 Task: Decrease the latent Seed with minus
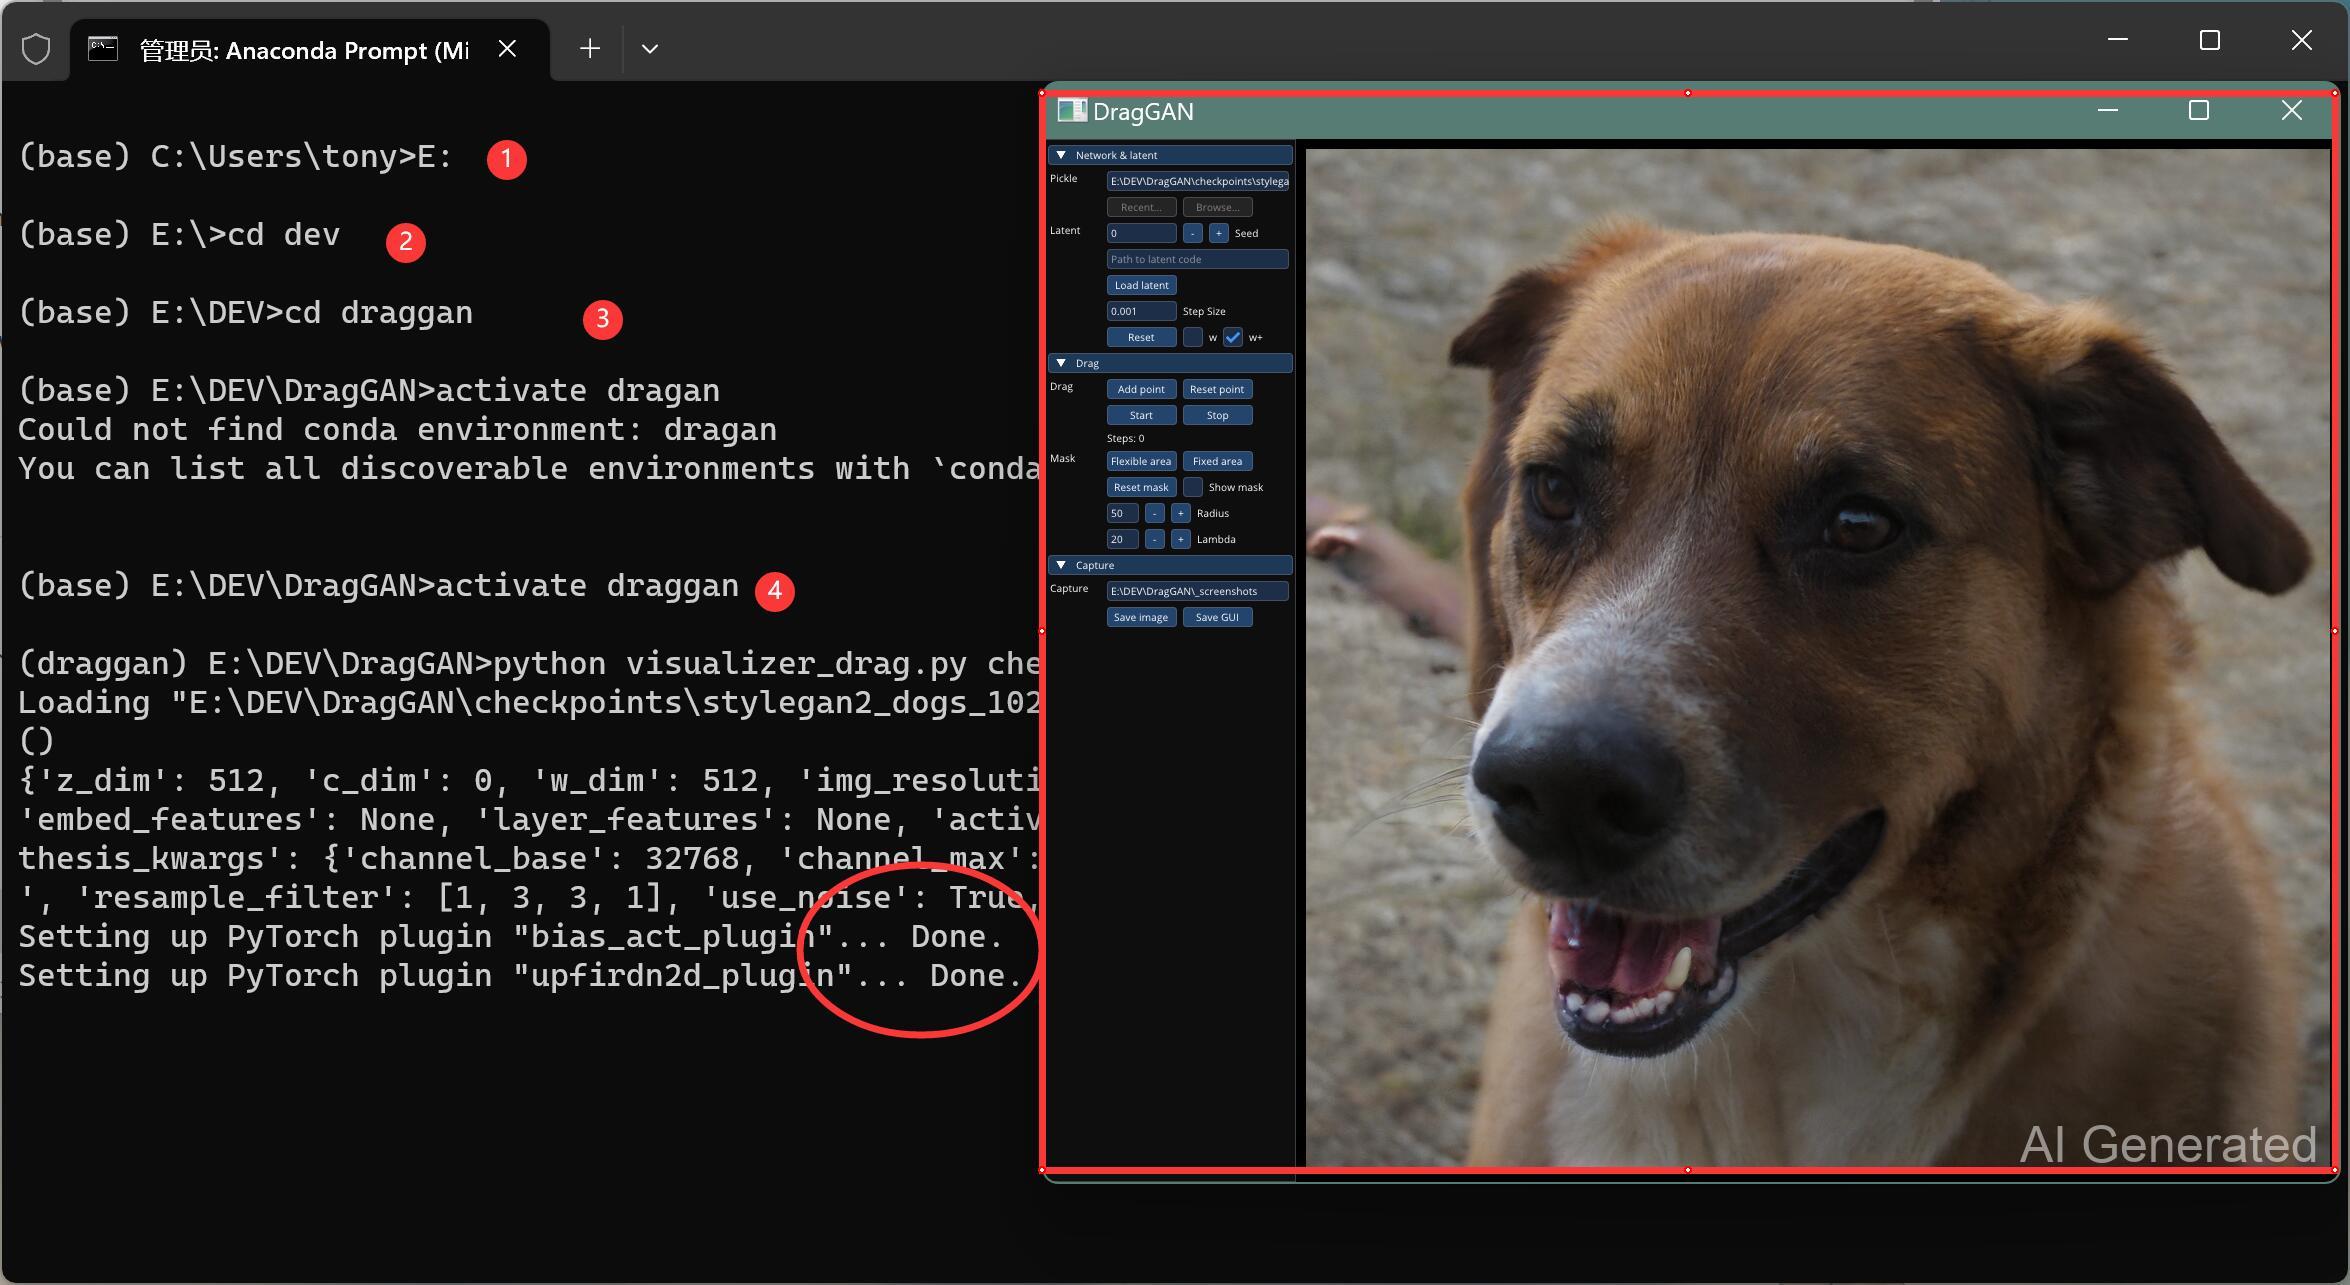click(1192, 233)
